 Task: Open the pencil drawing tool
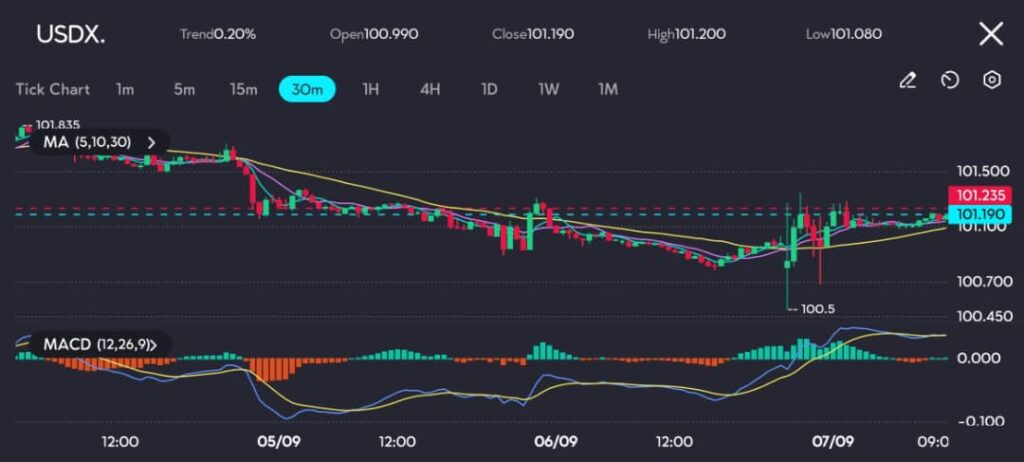click(x=908, y=81)
